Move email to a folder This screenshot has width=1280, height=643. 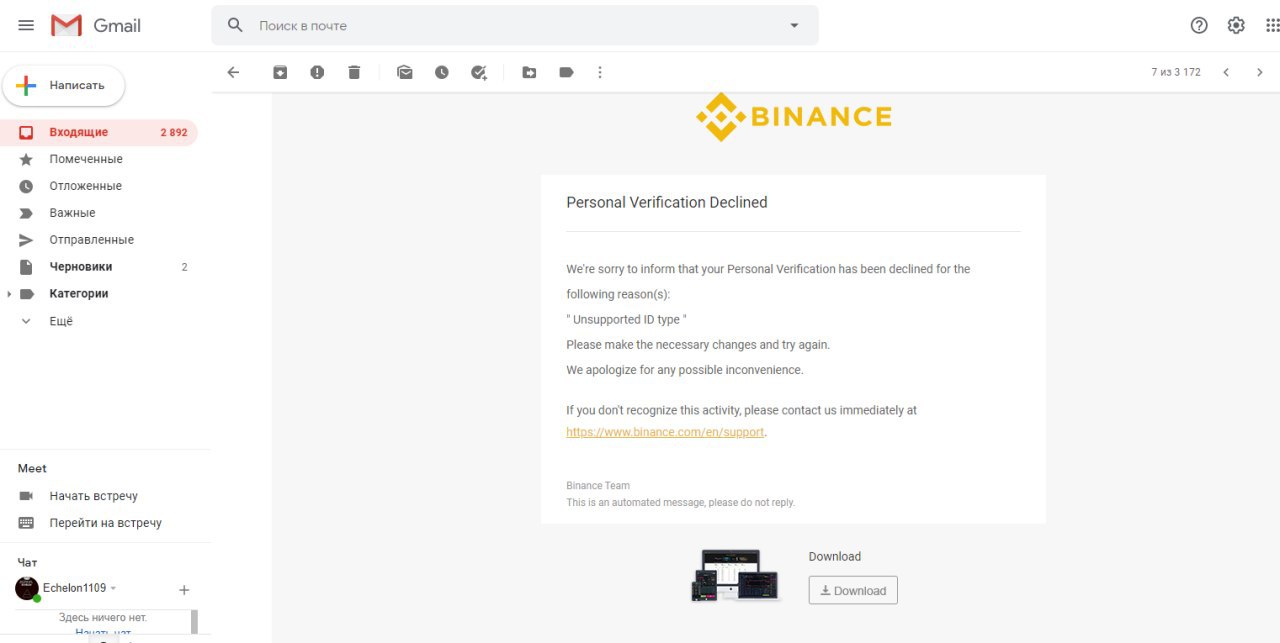(x=529, y=72)
